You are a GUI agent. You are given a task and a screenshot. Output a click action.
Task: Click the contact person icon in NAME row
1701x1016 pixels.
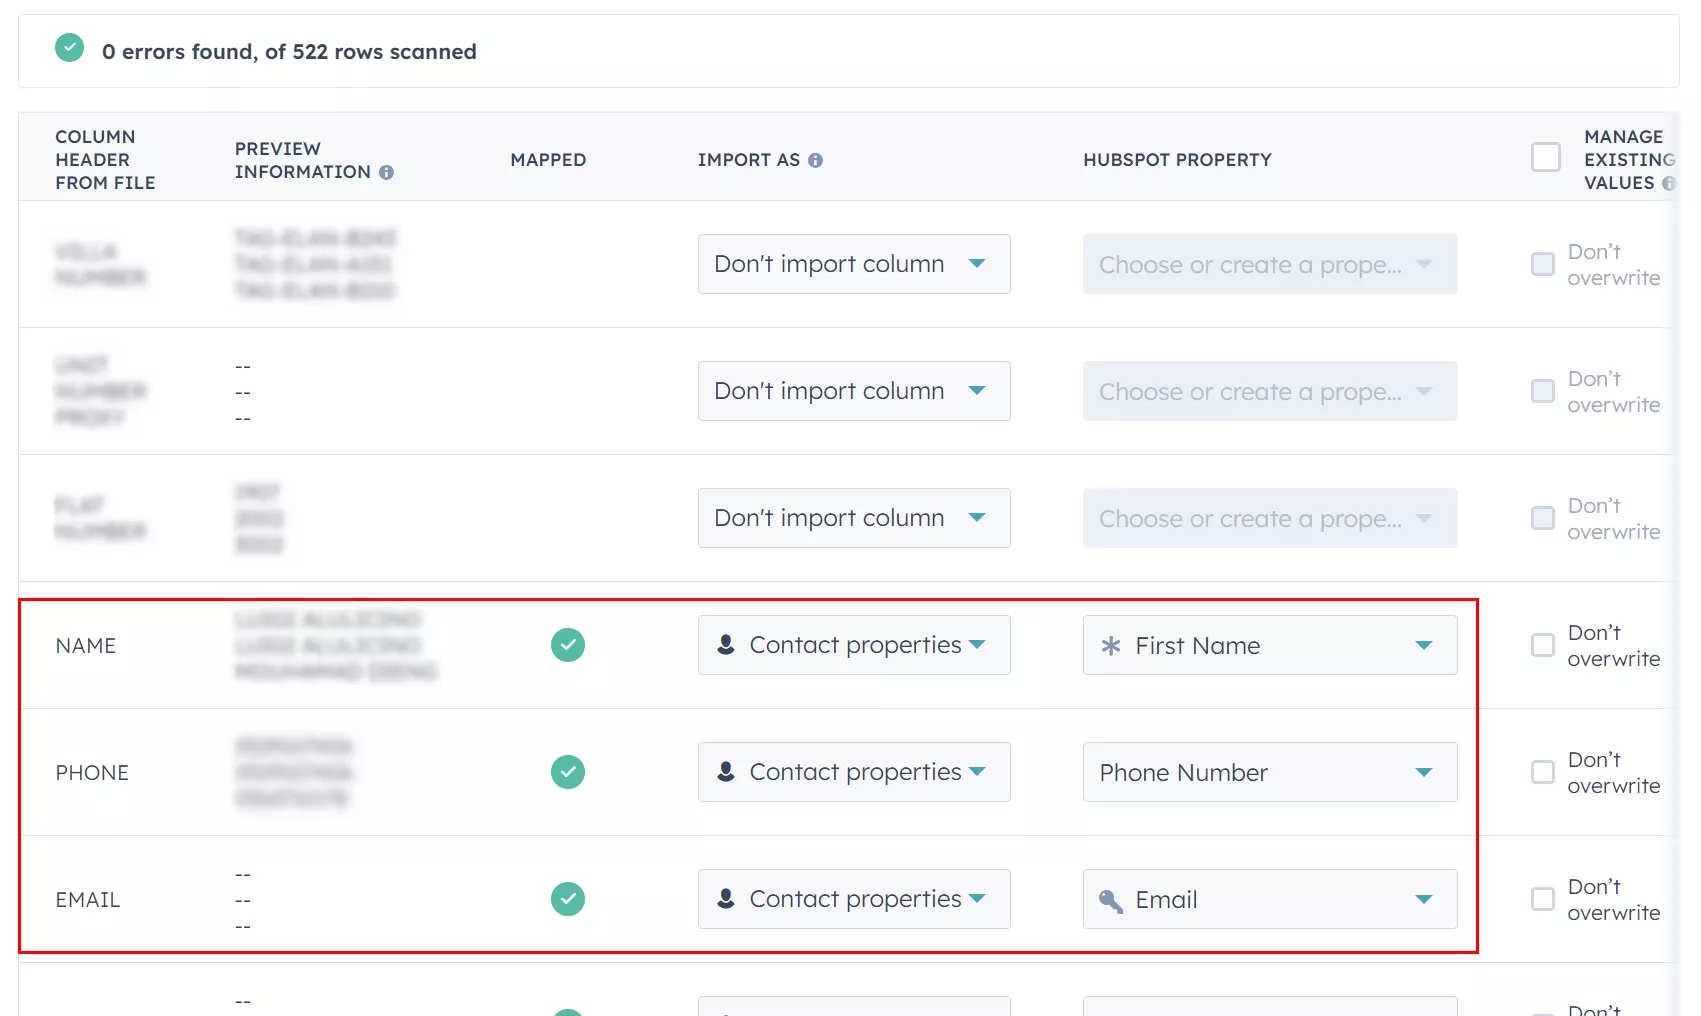[726, 645]
